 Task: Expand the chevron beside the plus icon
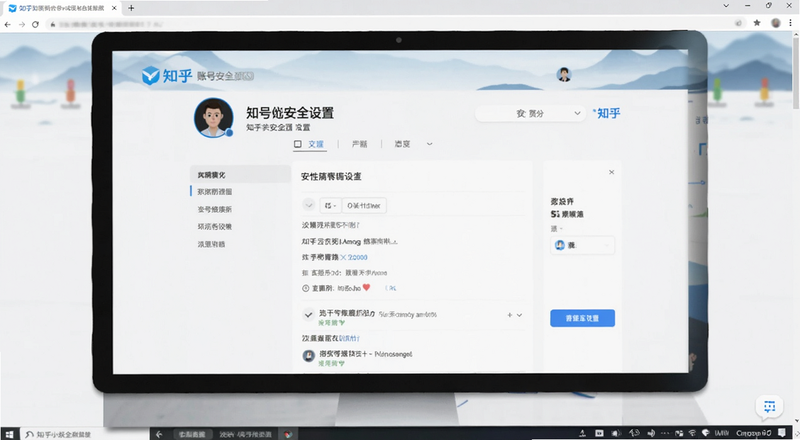coord(519,315)
